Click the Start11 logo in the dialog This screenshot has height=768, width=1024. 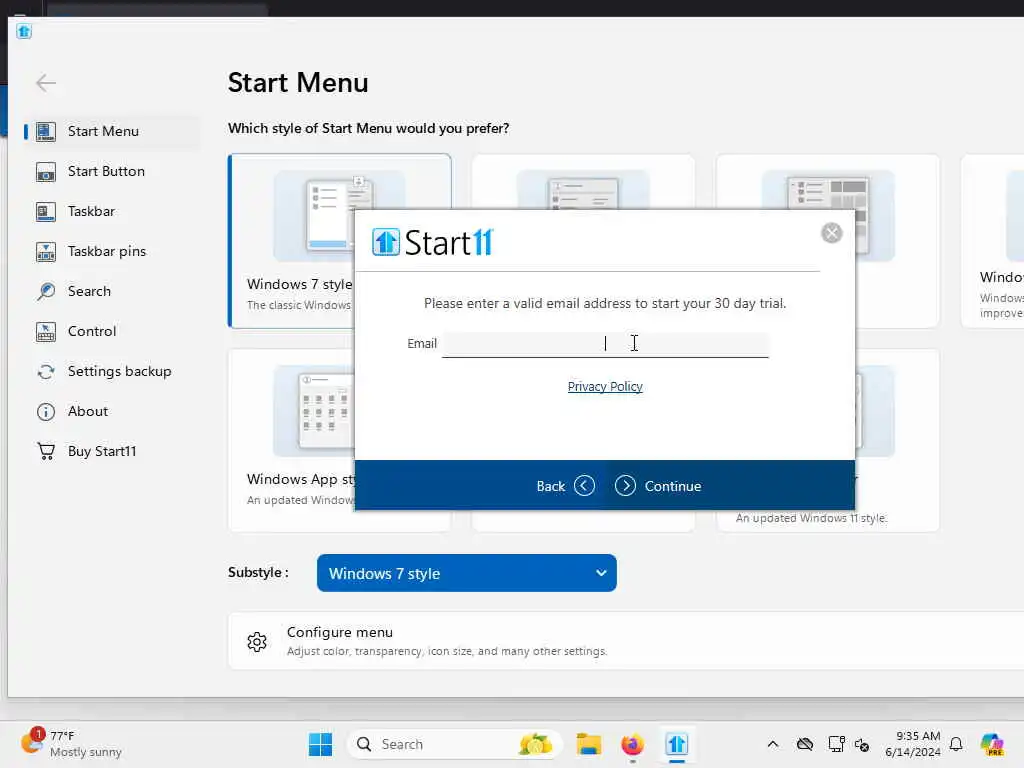(432, 242)
